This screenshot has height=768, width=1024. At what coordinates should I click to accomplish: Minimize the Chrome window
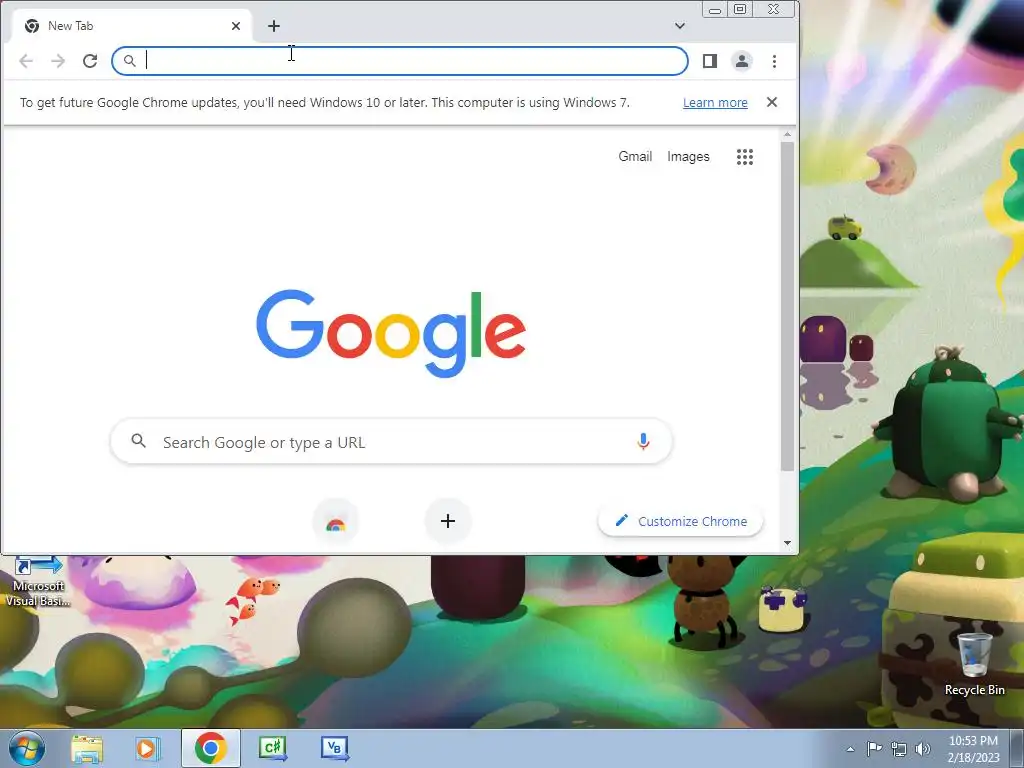[x=715, y=10]
